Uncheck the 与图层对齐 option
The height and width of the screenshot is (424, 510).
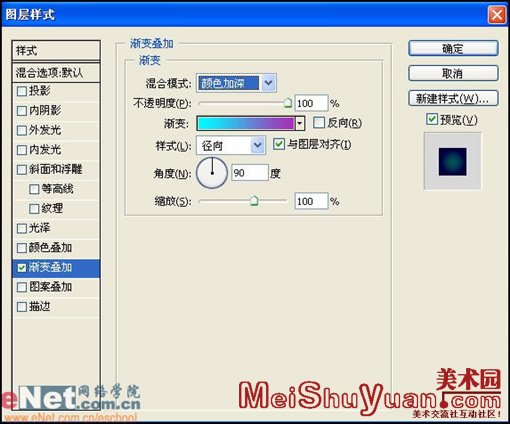point(279,144)
